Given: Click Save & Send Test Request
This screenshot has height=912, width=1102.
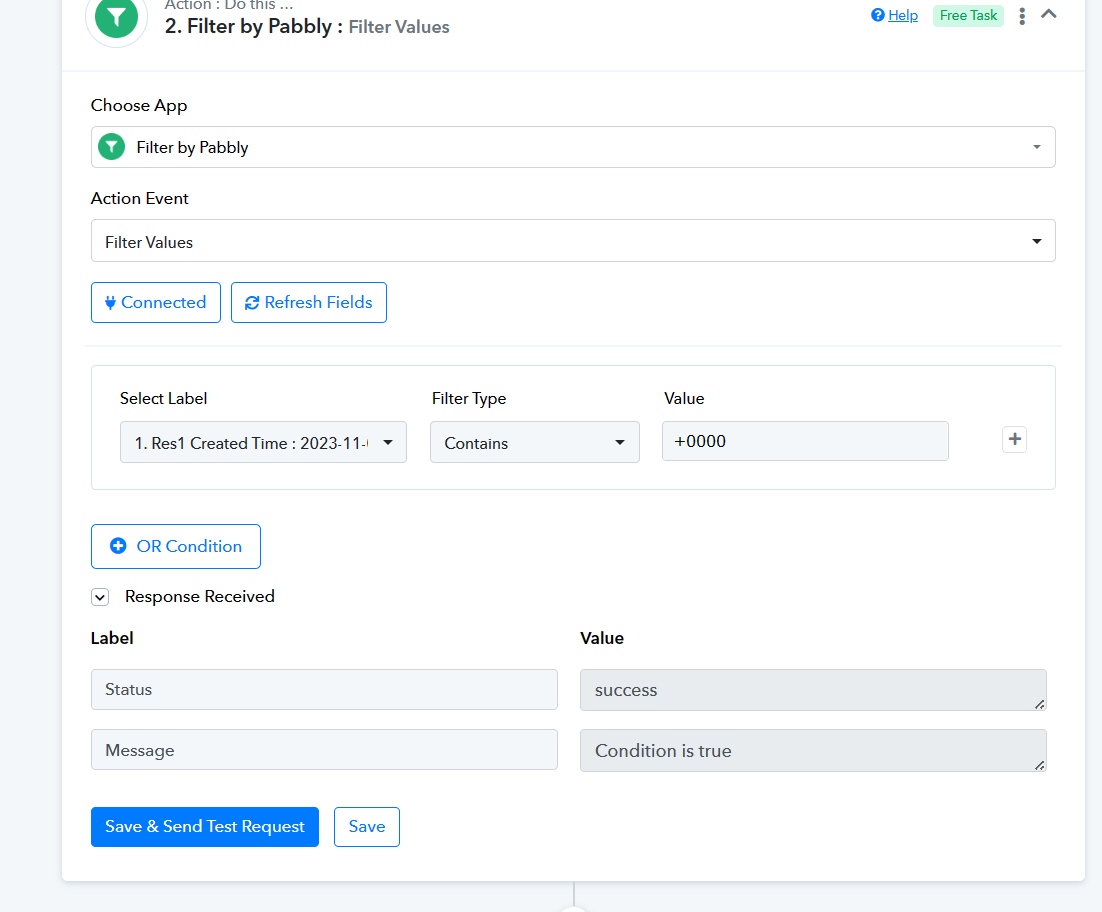Looking at the screenshot, I should pyautogui.click(x=205, y=827).
